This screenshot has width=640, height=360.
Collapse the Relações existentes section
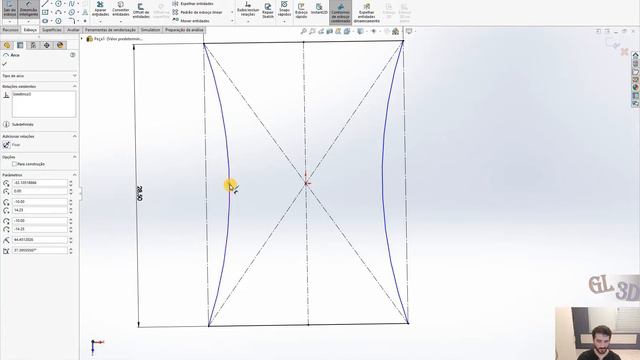tap(74, 87)
